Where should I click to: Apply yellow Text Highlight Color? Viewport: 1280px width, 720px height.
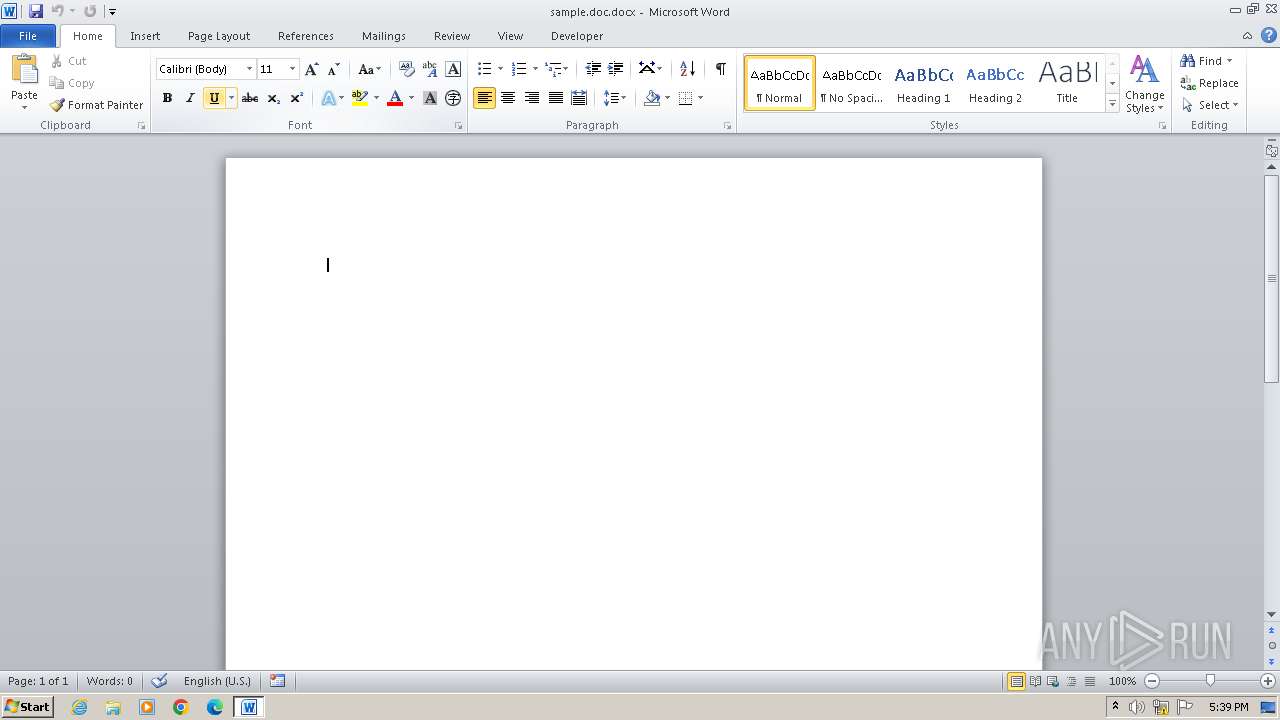pos(360,98)
